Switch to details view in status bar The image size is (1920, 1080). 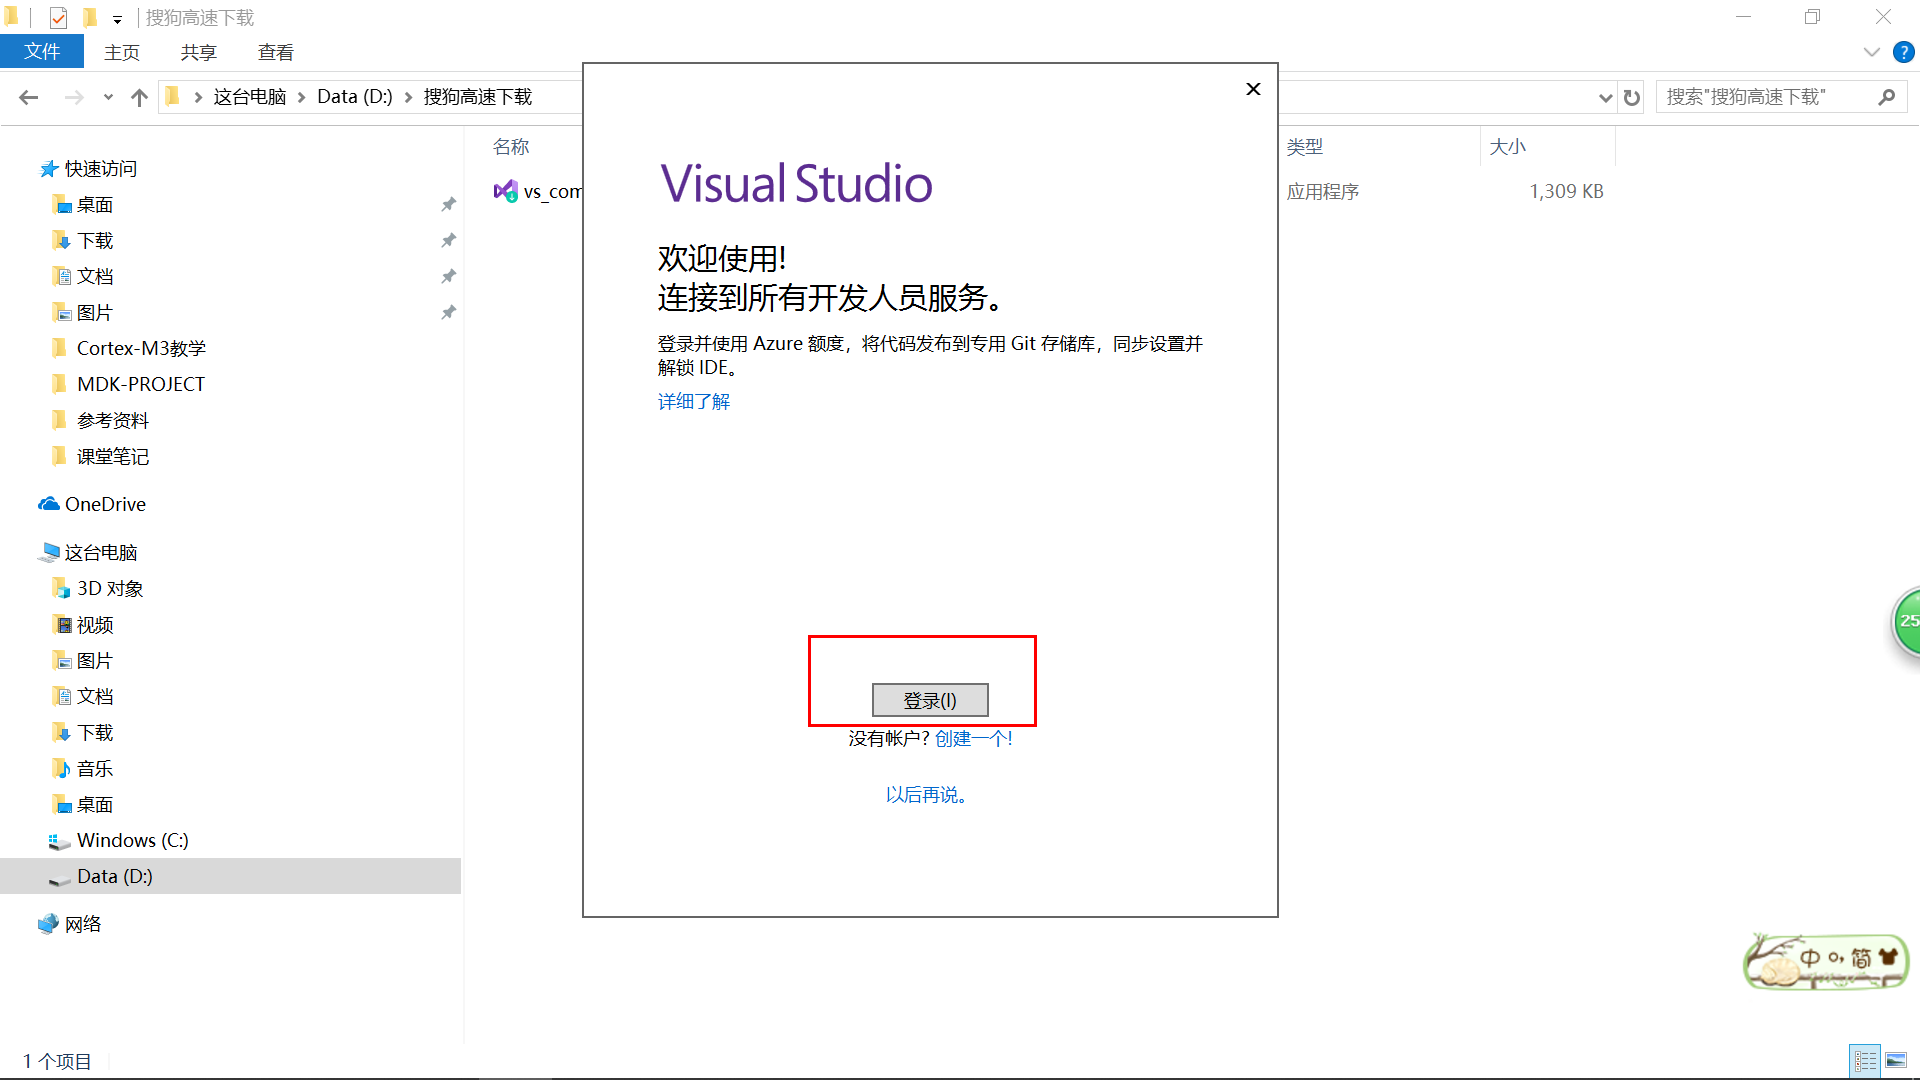coord(1865,1060)
